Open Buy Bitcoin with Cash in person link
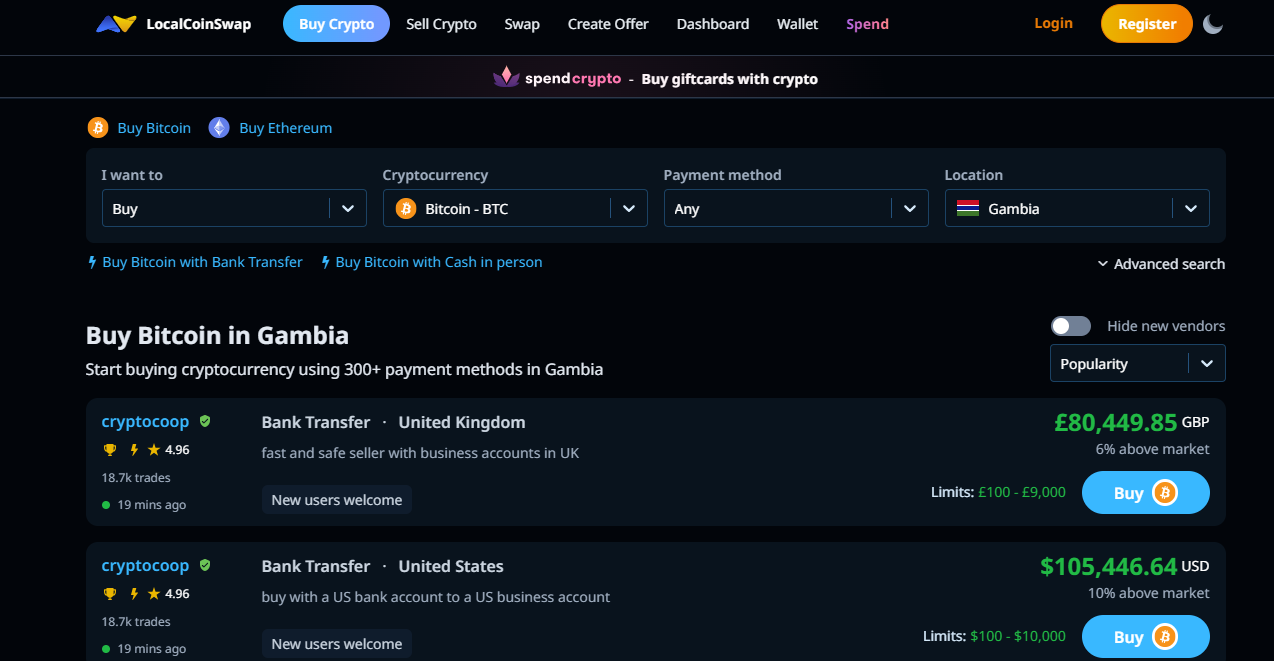 pos(439,262)
